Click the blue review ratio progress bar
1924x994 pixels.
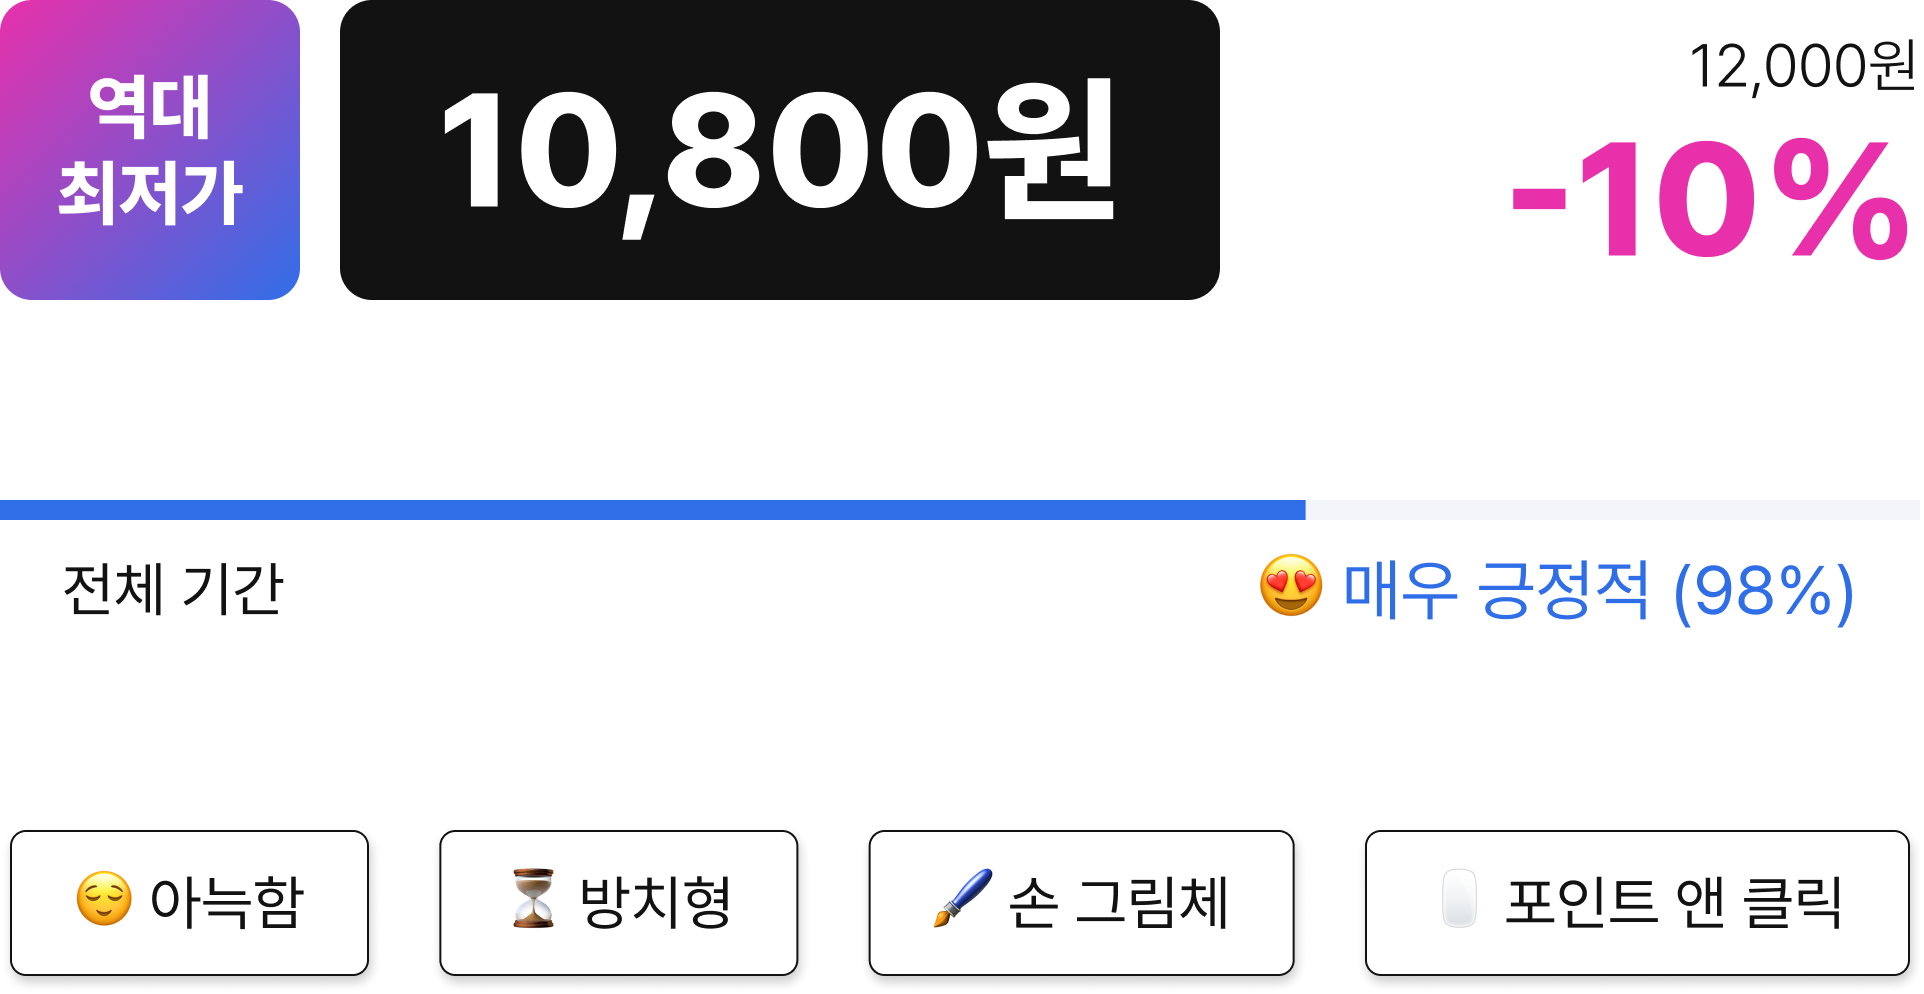[653, 510]
